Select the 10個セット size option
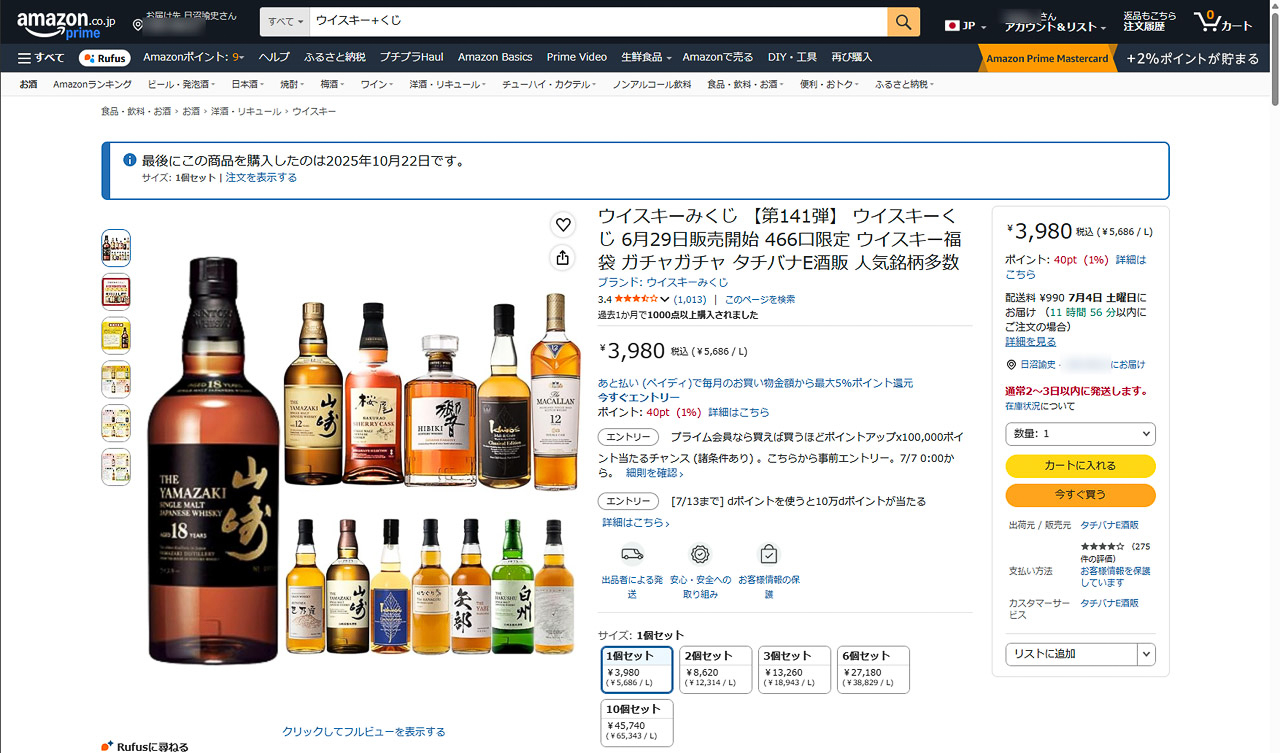This screenshot has height=753, width=1280. [637, 723]
